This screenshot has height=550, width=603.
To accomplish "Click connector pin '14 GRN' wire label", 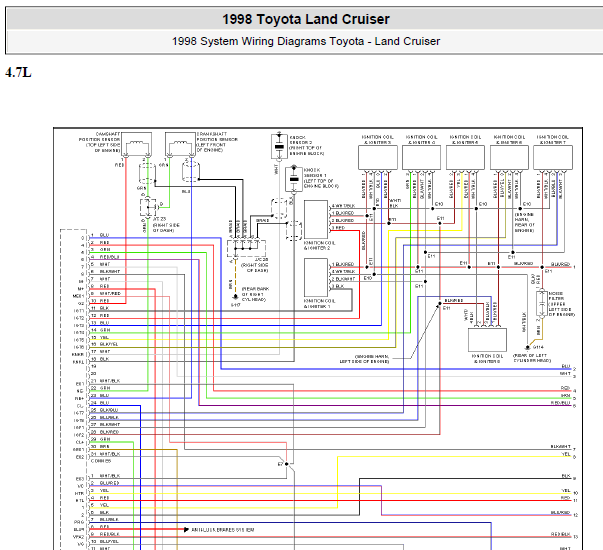I will point(100,330).
